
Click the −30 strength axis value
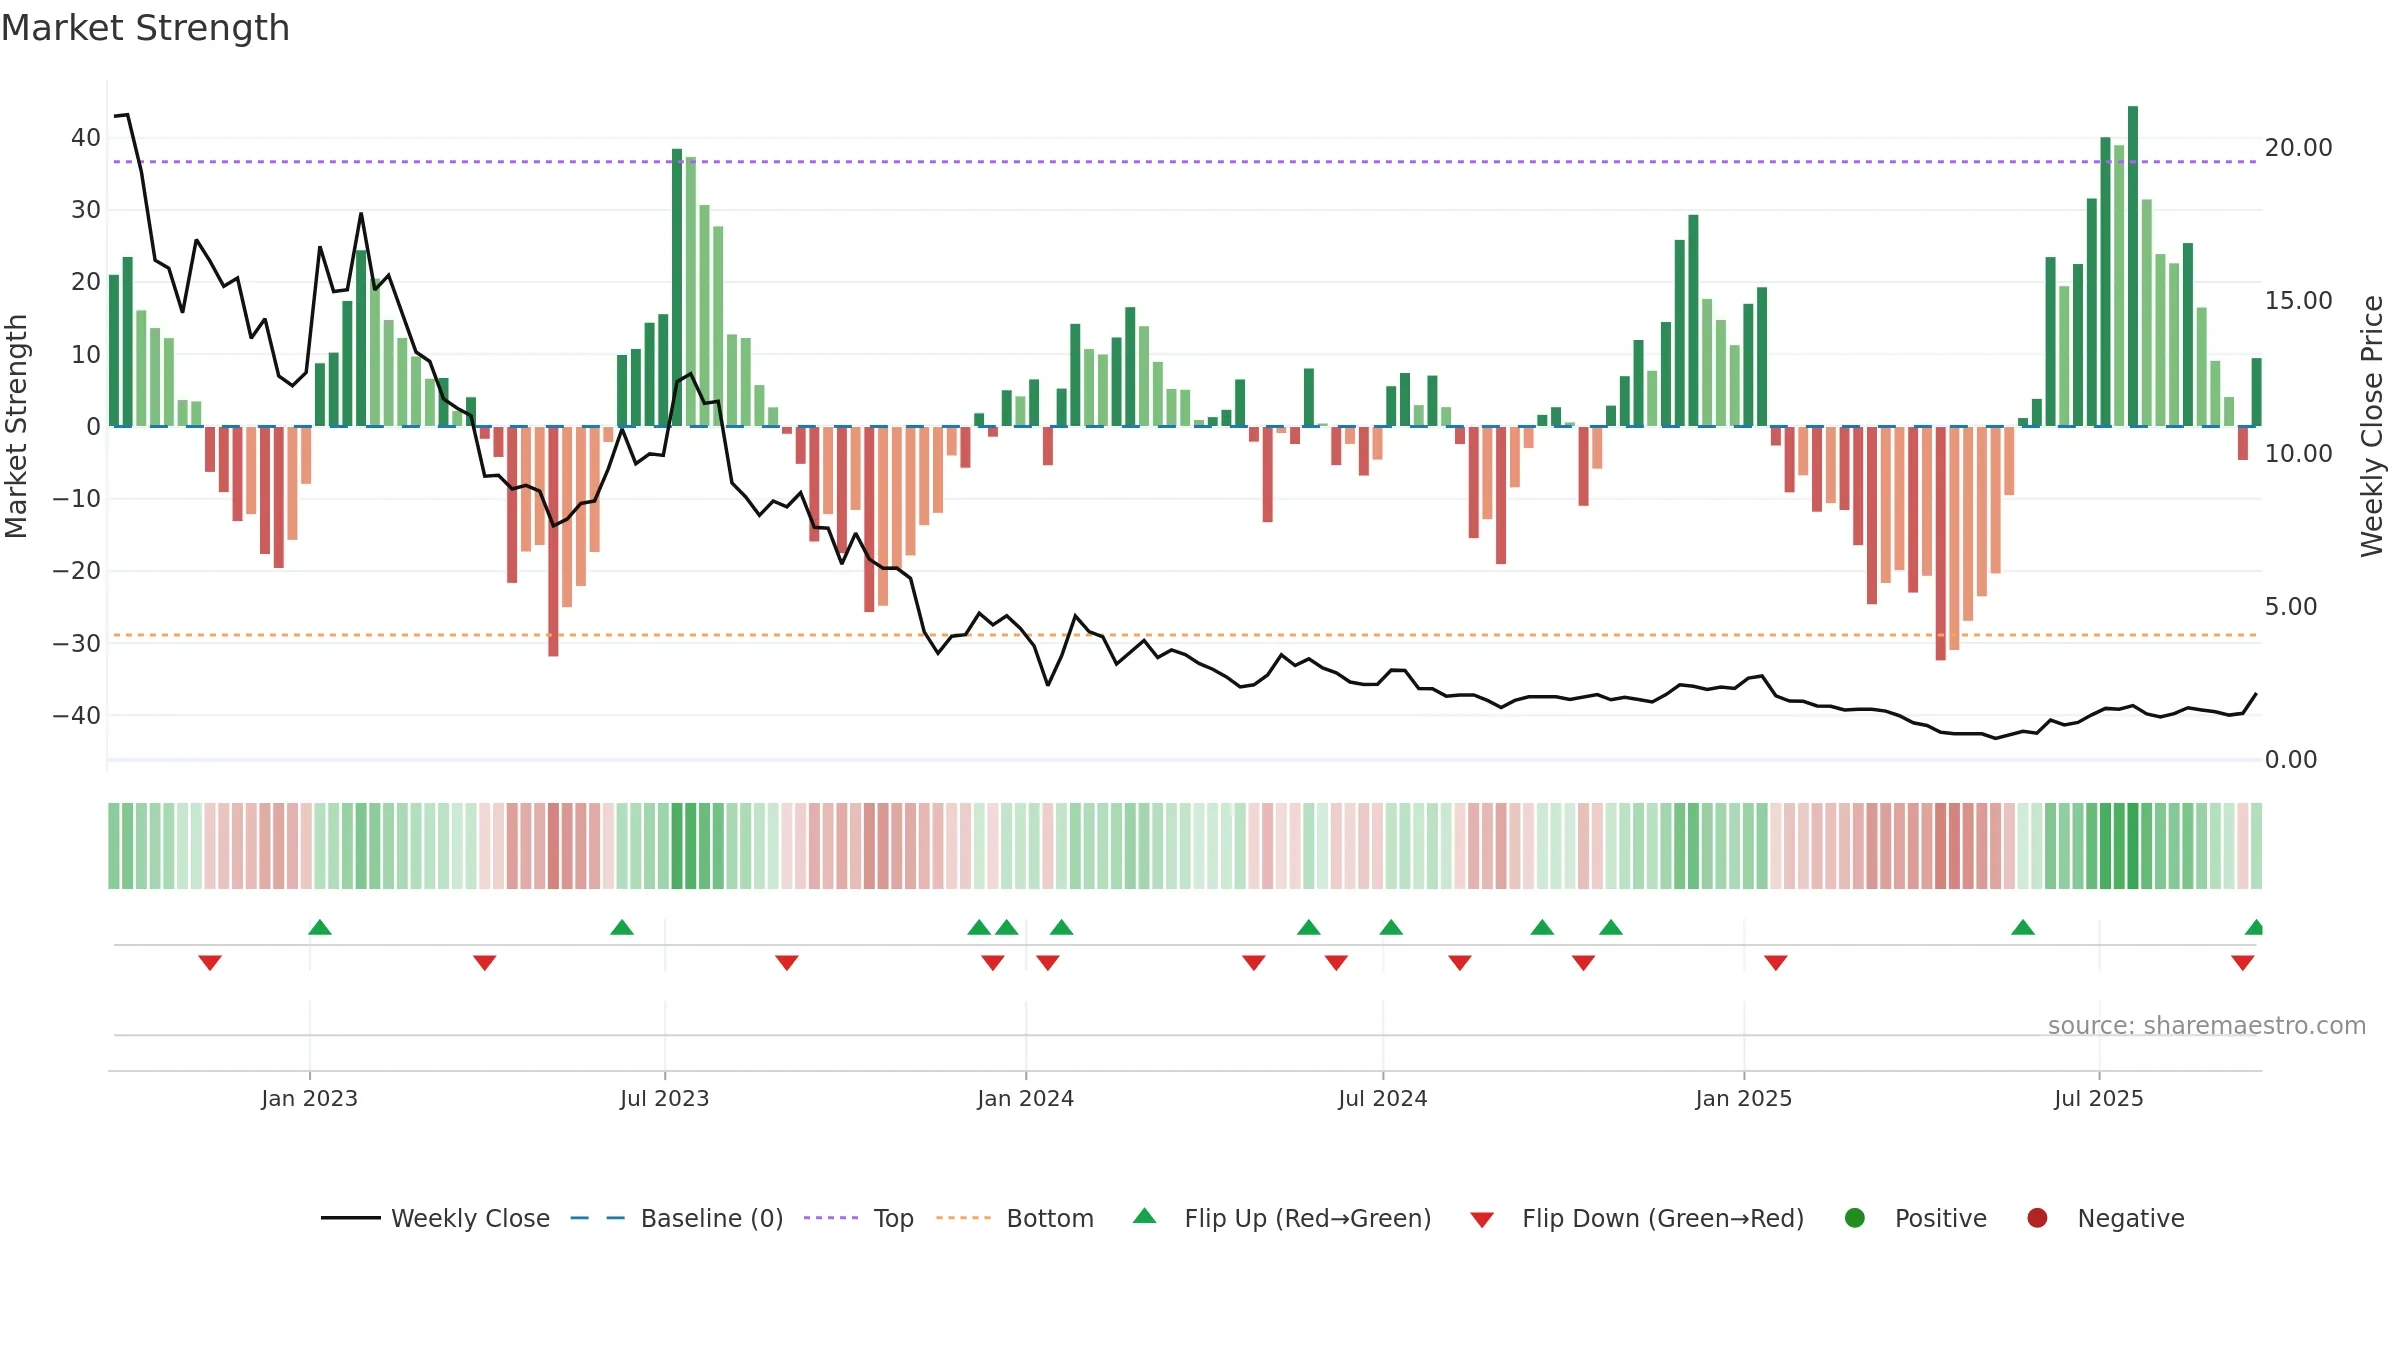pyautogui.click(x=77, y=644)
